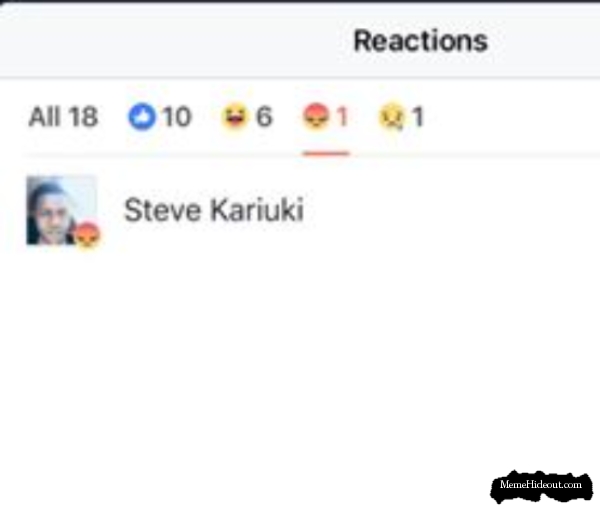Click the Sad reaction count 1
Screen dimensions: 600x510
click(x=418, y=117)
